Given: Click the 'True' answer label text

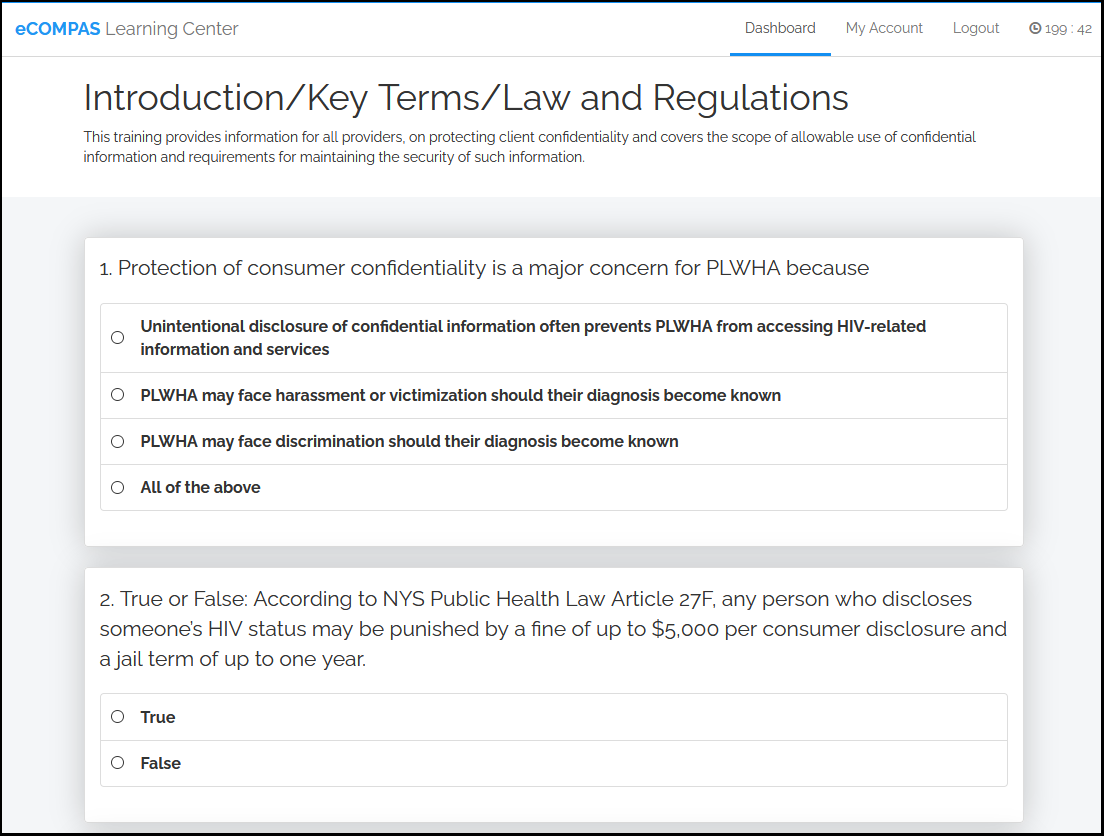Looking at the screenshot, I should [x=158, y=717].
